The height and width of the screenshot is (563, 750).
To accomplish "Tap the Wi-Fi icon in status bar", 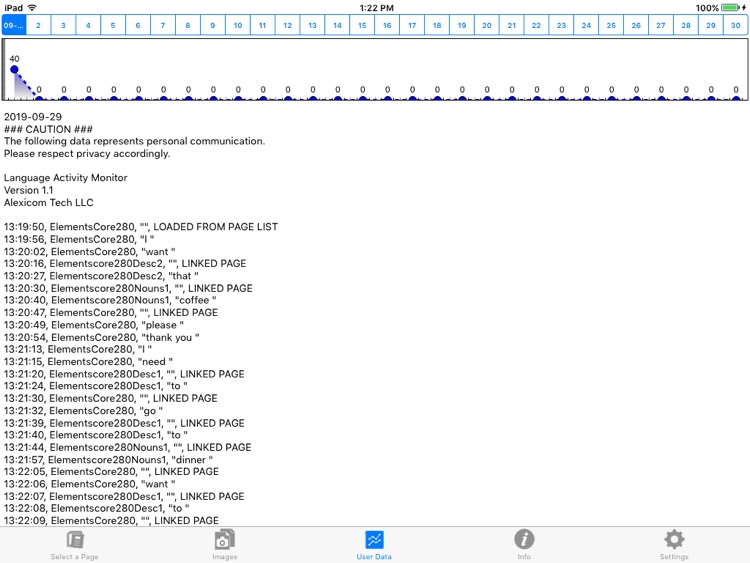I will point(32,8).
